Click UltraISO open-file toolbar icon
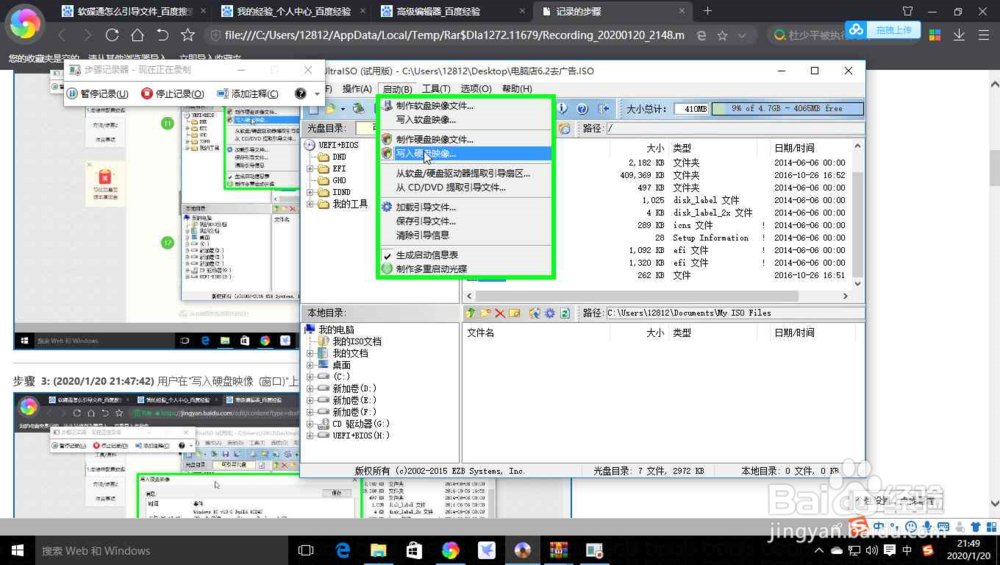This screenshot has width=1000, height=565. tap(330, 108)
